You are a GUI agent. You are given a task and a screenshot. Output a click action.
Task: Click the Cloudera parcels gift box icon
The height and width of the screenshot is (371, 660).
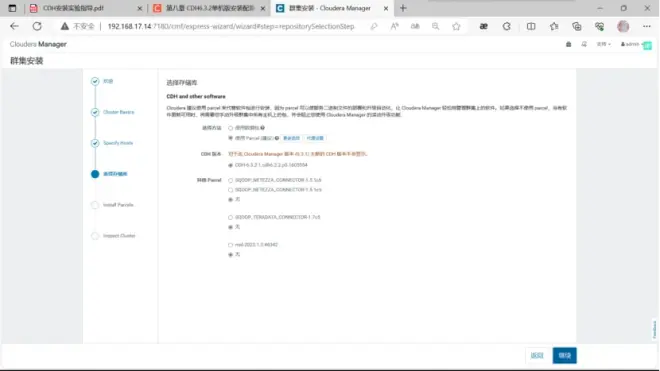point(568,44)
